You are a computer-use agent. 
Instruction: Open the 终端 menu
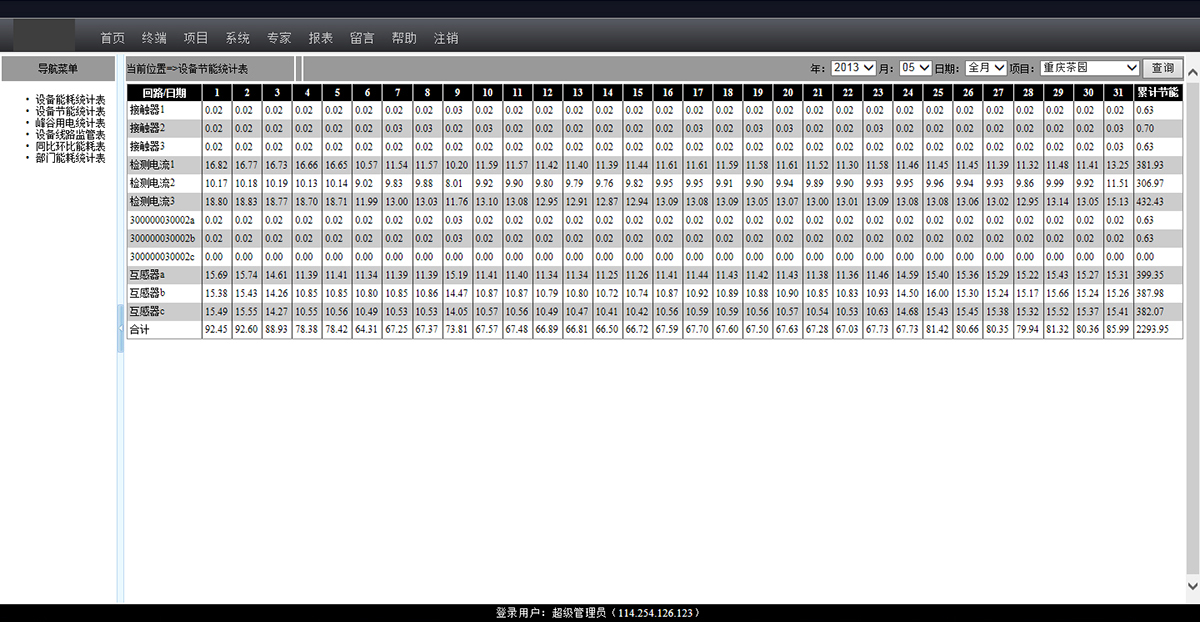click(154, 38)
